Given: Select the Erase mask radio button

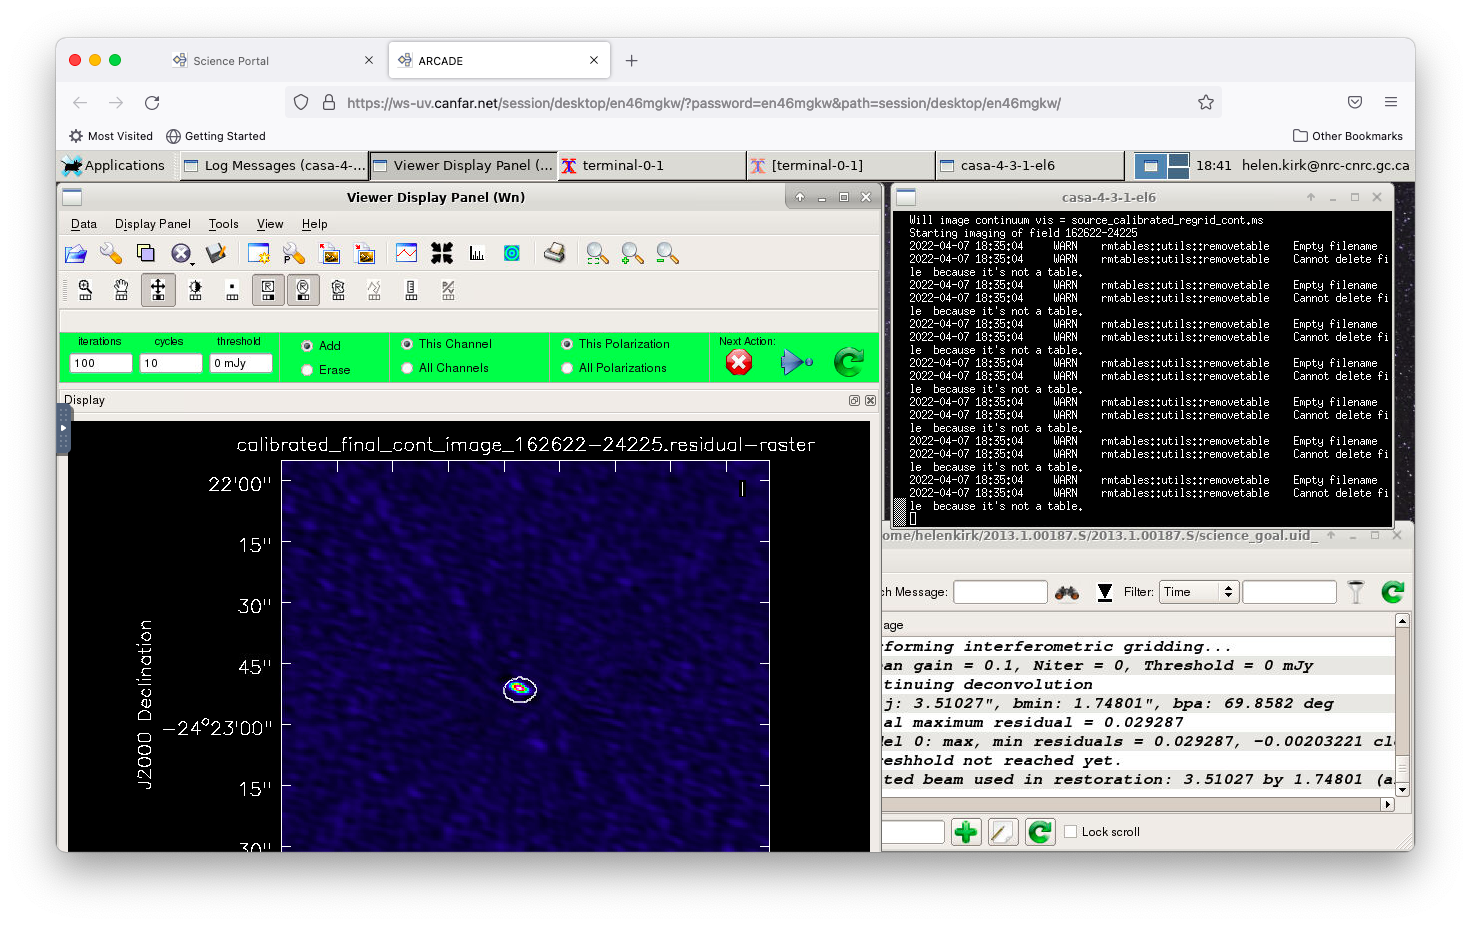Looking at the screenshot, I should coord(307,370).
